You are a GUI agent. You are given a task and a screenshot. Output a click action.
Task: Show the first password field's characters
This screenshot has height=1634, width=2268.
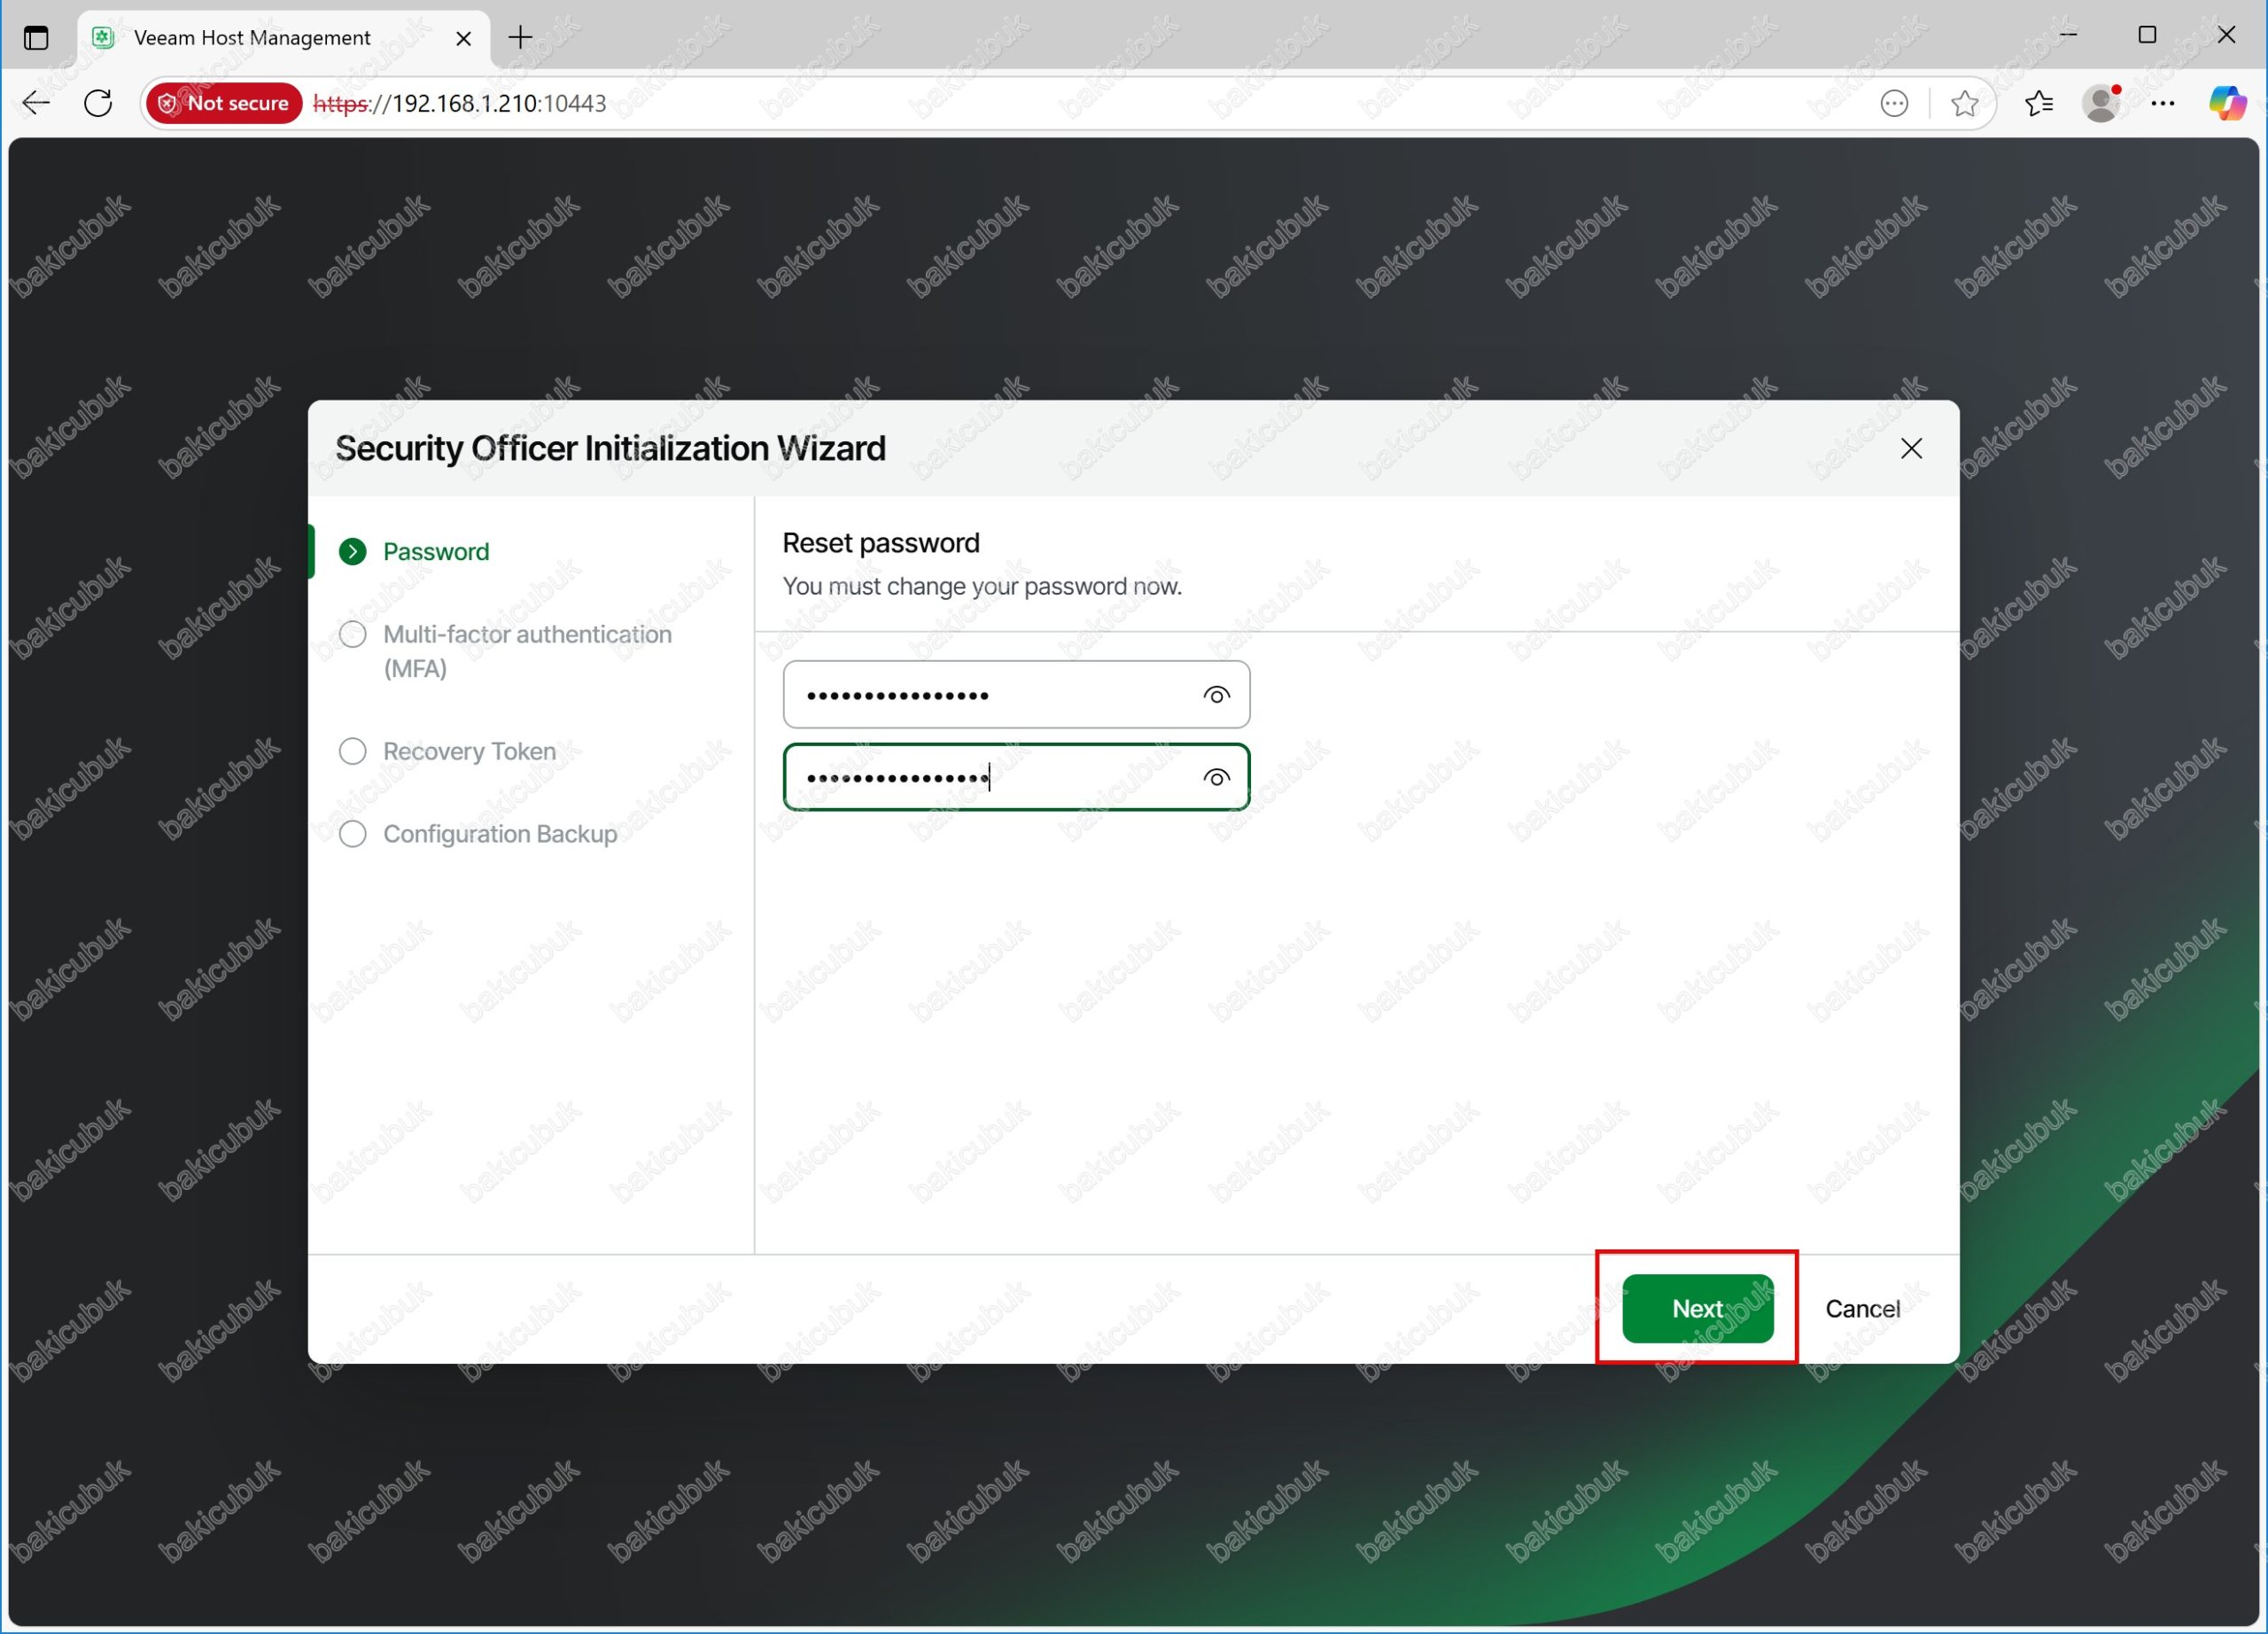(1216, 695)
